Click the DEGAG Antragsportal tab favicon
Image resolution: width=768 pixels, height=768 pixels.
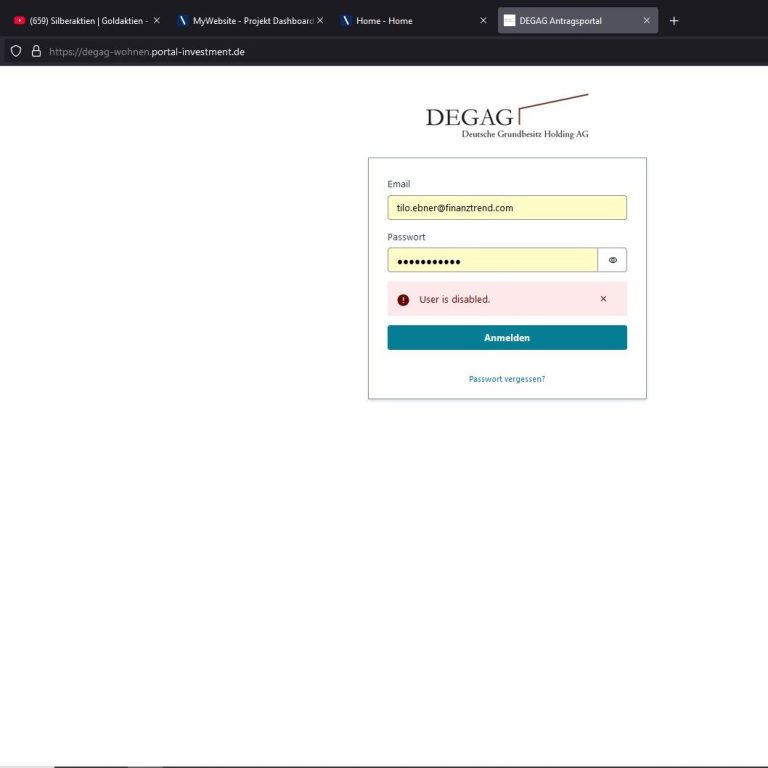[509, 21]
